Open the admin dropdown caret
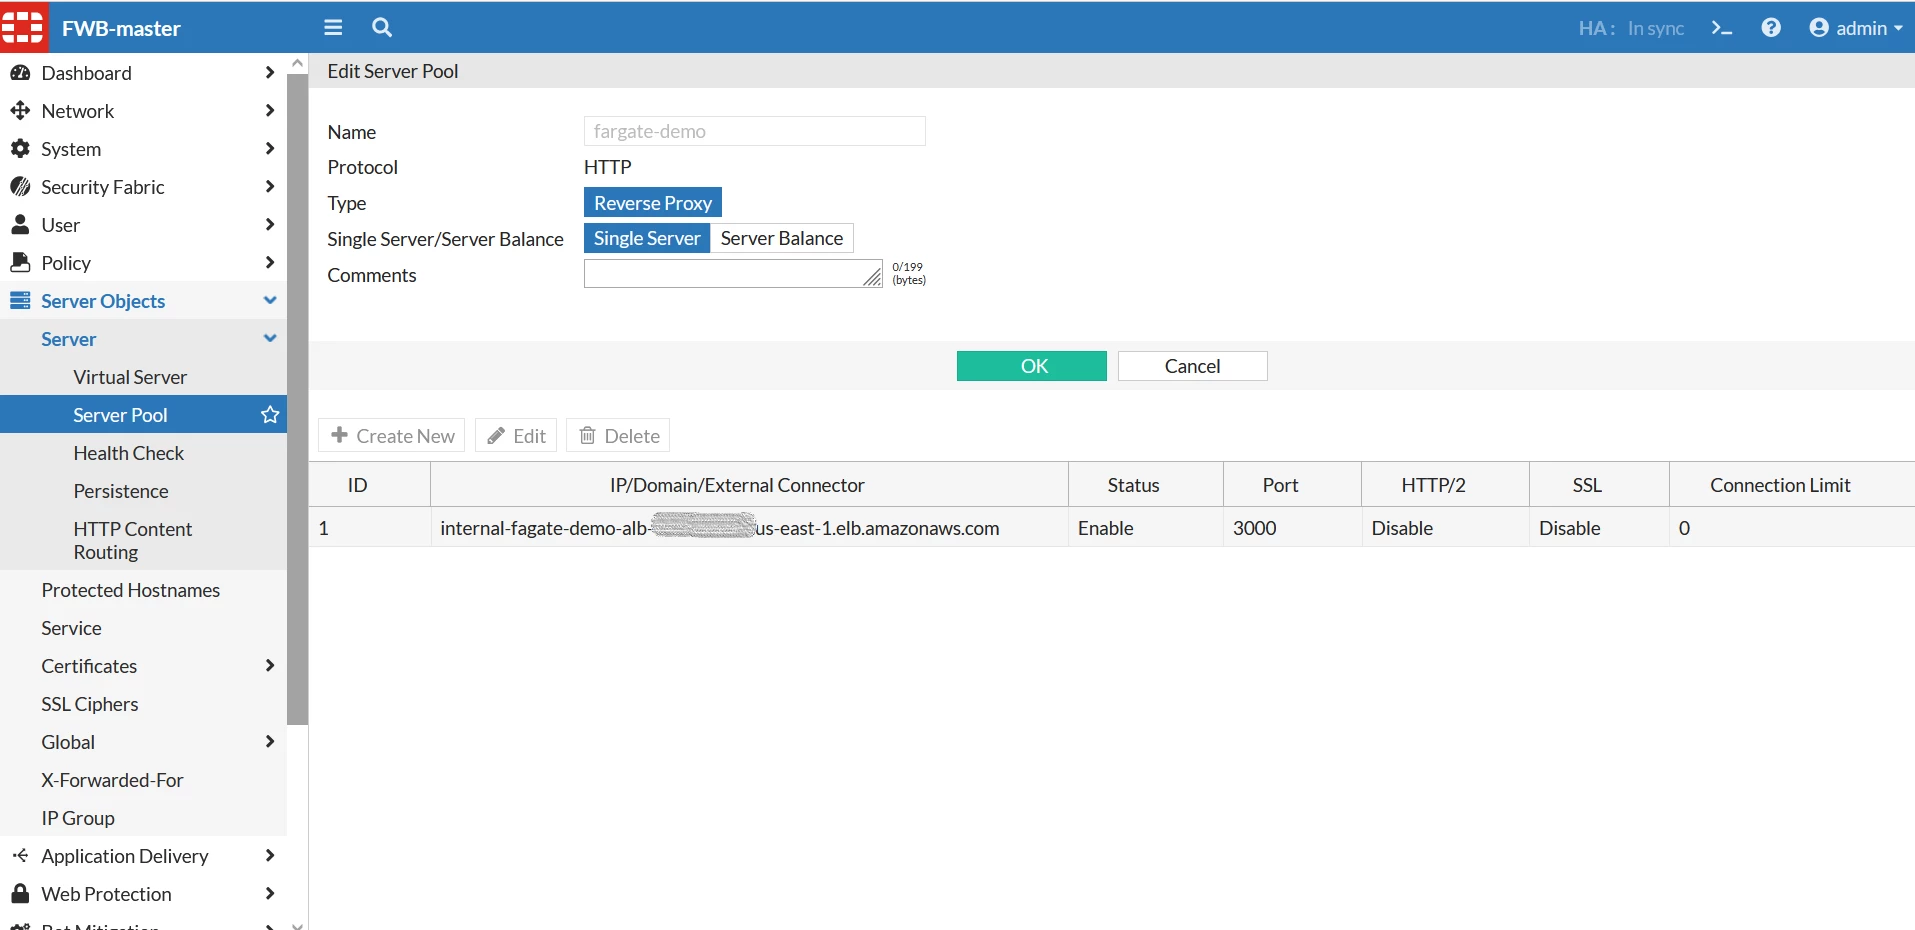Screen dimensions: 1915x930 1898,29
